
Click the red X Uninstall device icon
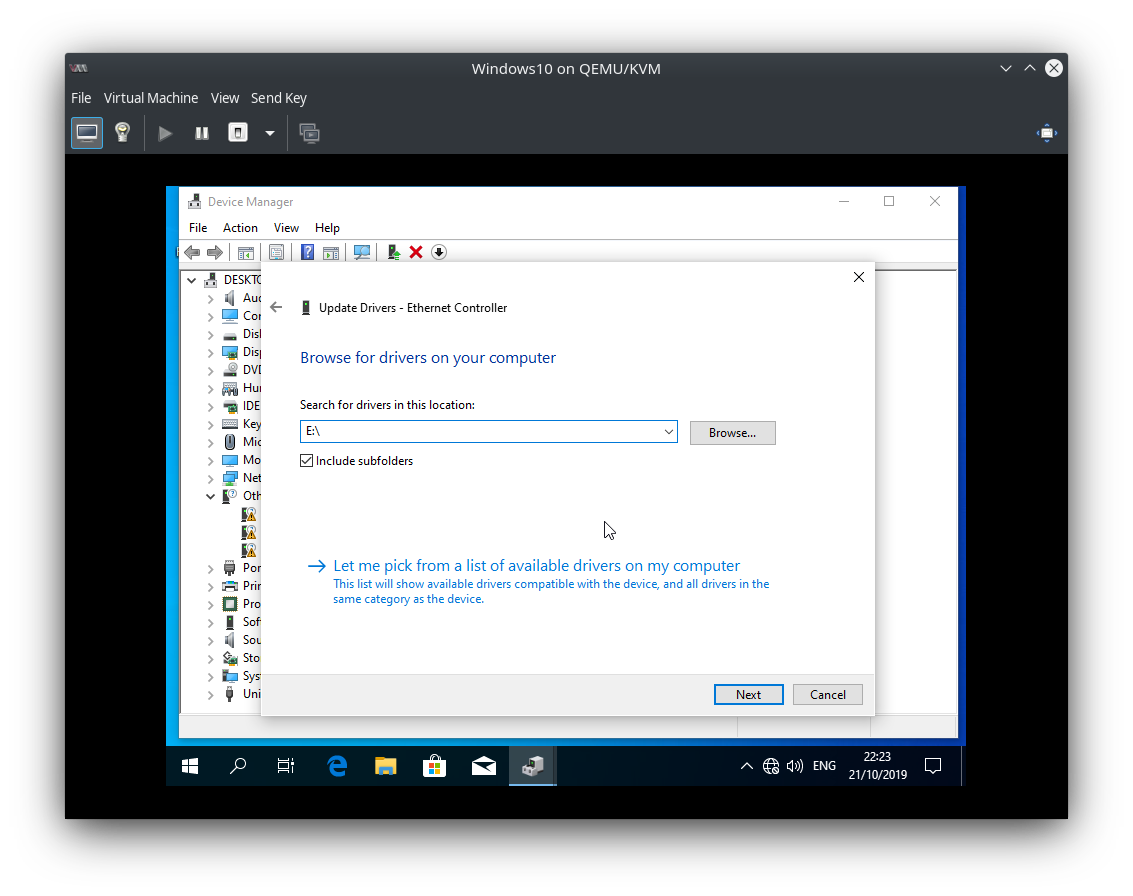(415, 252)
